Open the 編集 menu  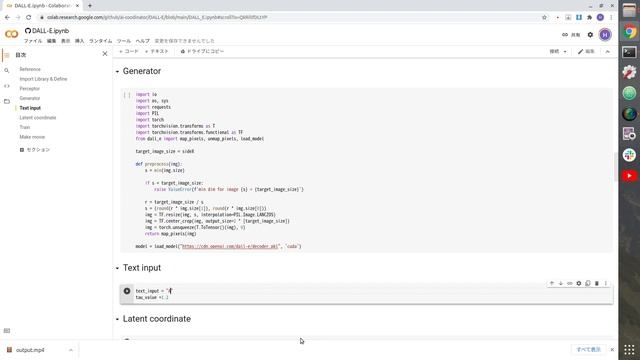click(51, 41)
